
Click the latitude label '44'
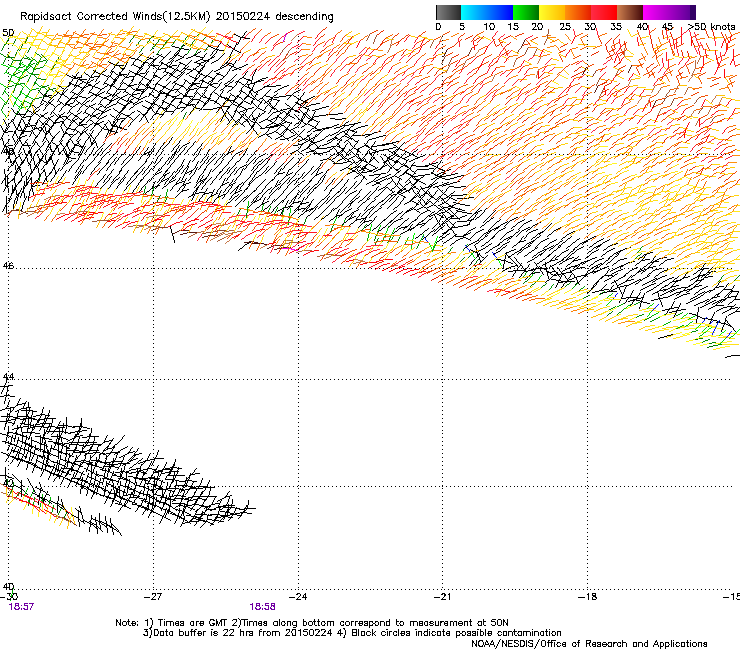pyautogui.click(x=8, y=377)
